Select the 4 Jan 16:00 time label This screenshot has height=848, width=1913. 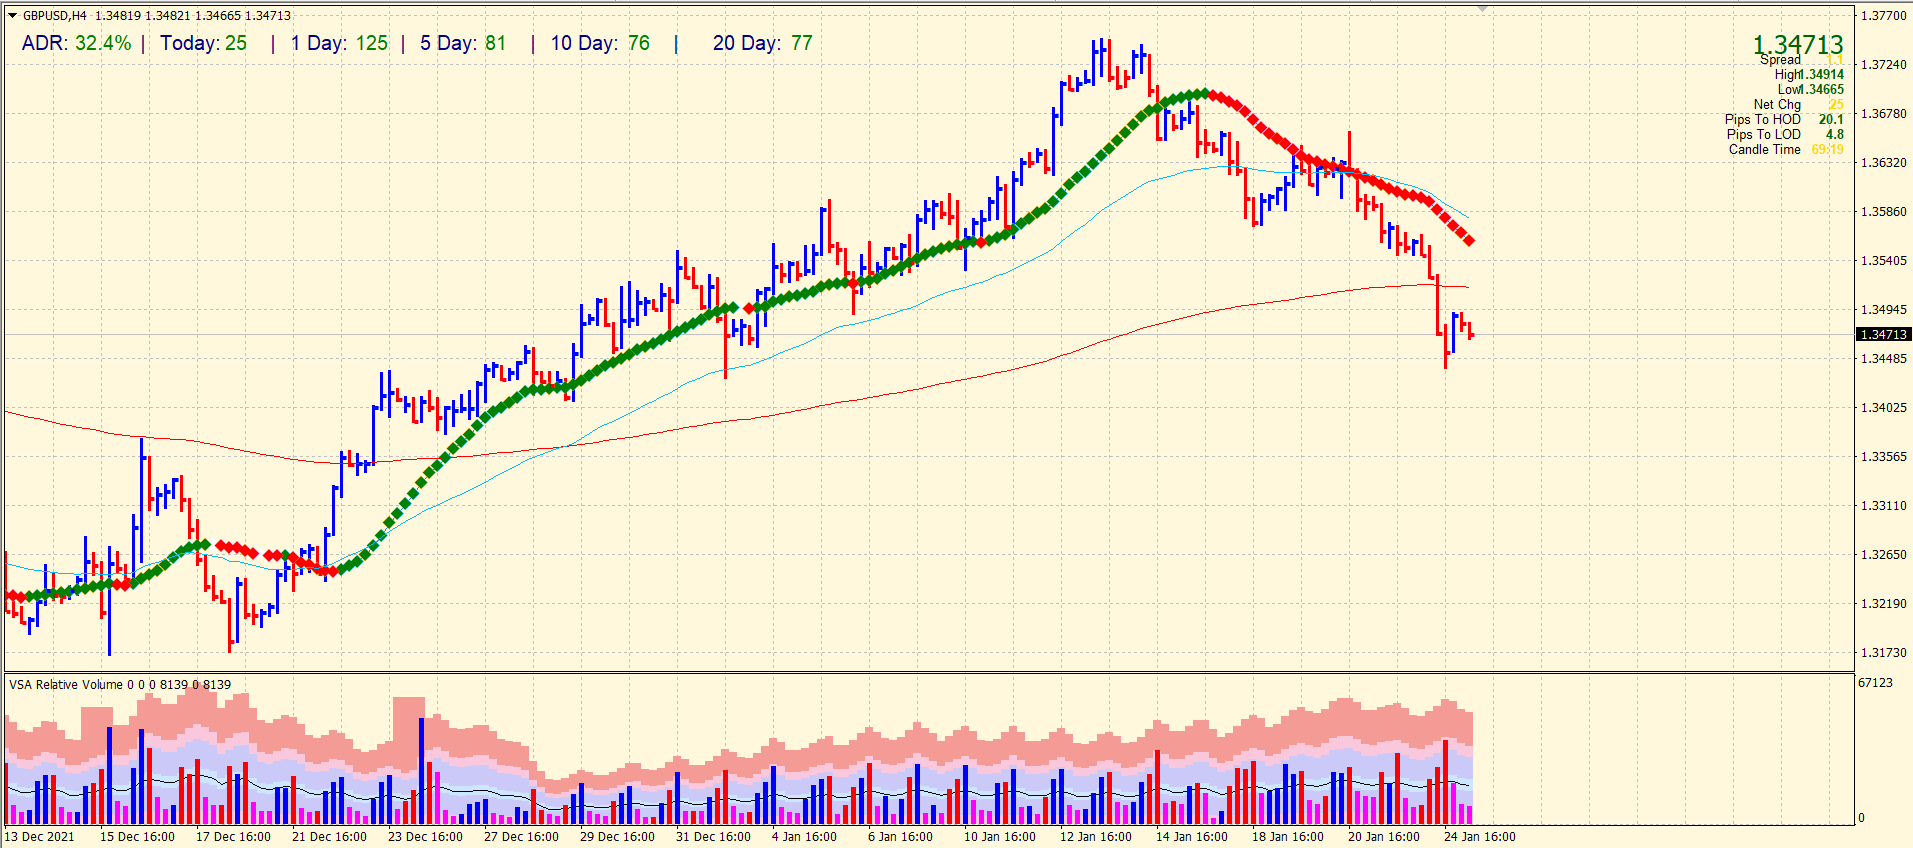tap(804, 836)
